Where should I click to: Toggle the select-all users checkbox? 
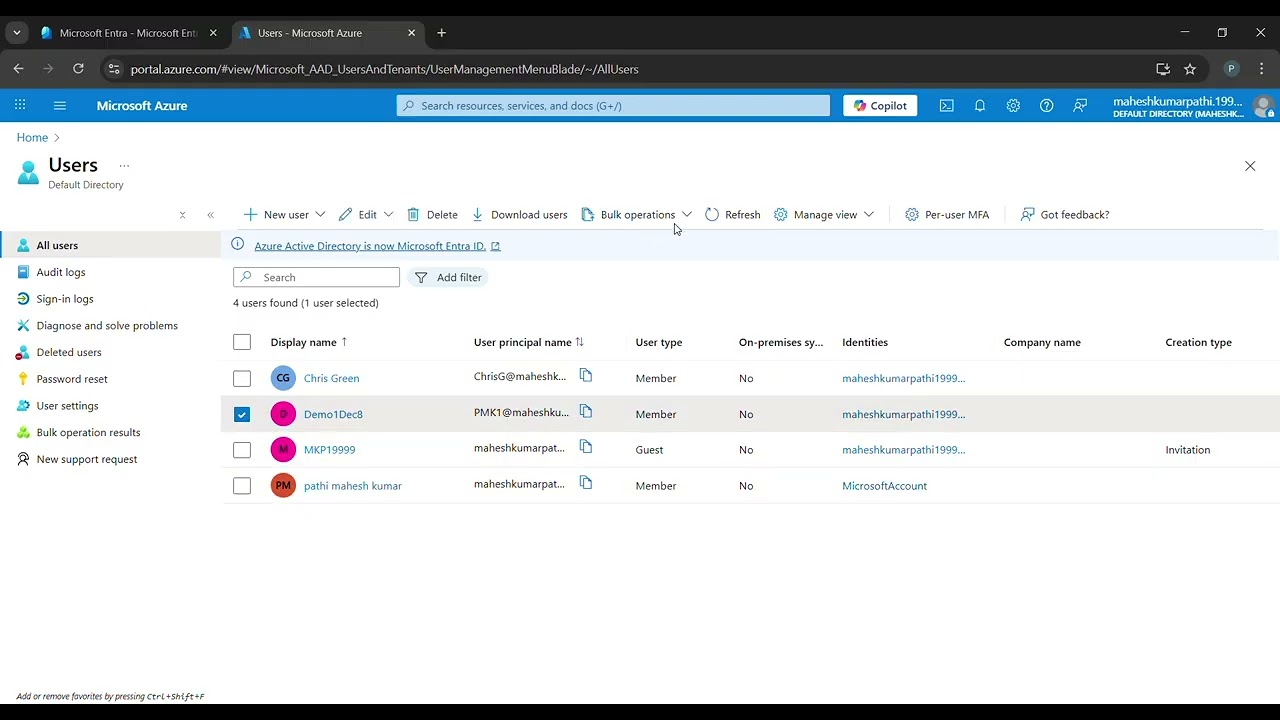[242, 342]
